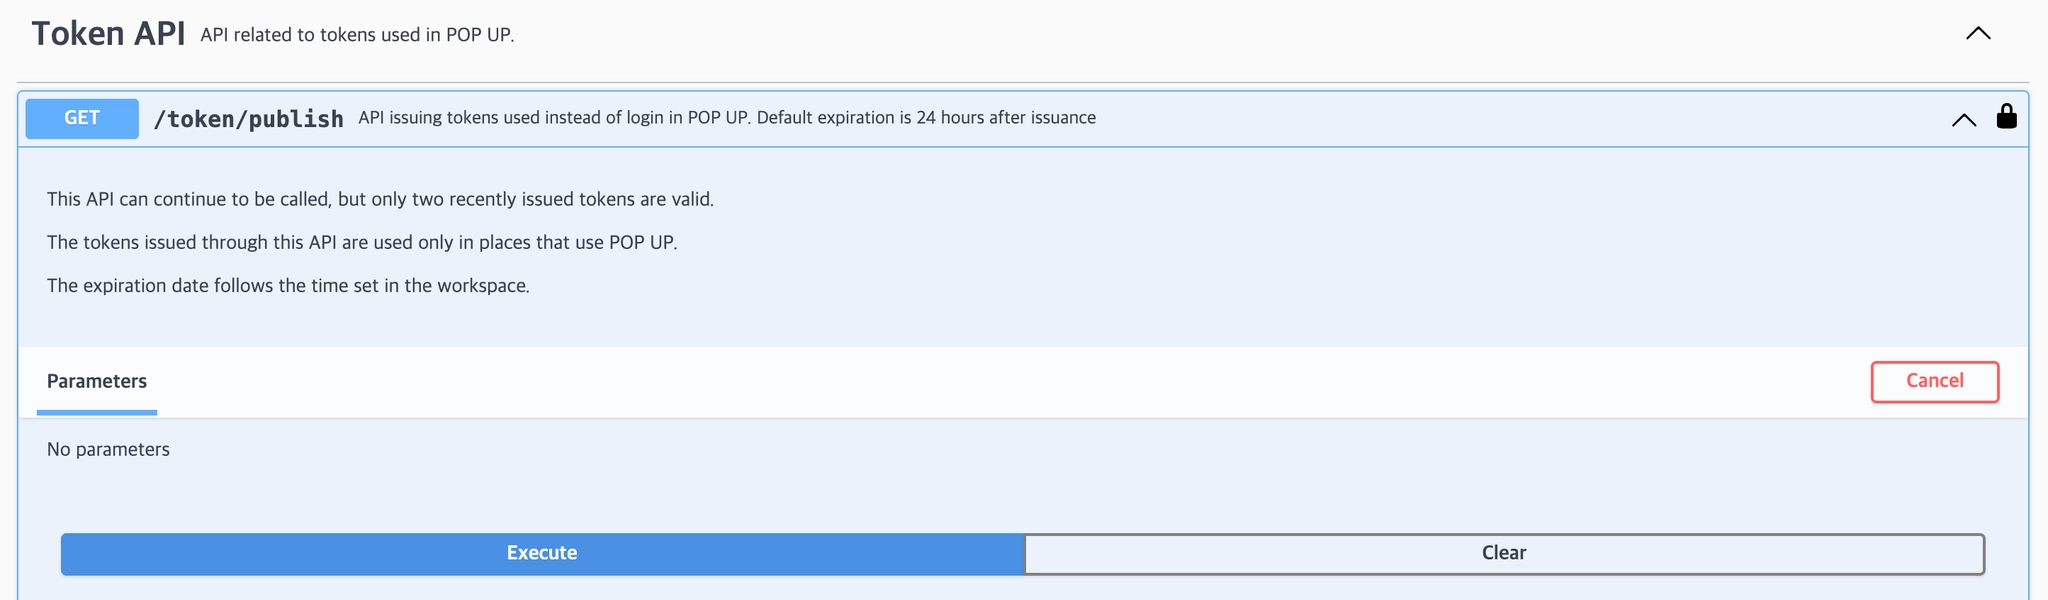Click the "No parameters" text
Viewport: 2048px width, 600px height.
coord(108,449)
